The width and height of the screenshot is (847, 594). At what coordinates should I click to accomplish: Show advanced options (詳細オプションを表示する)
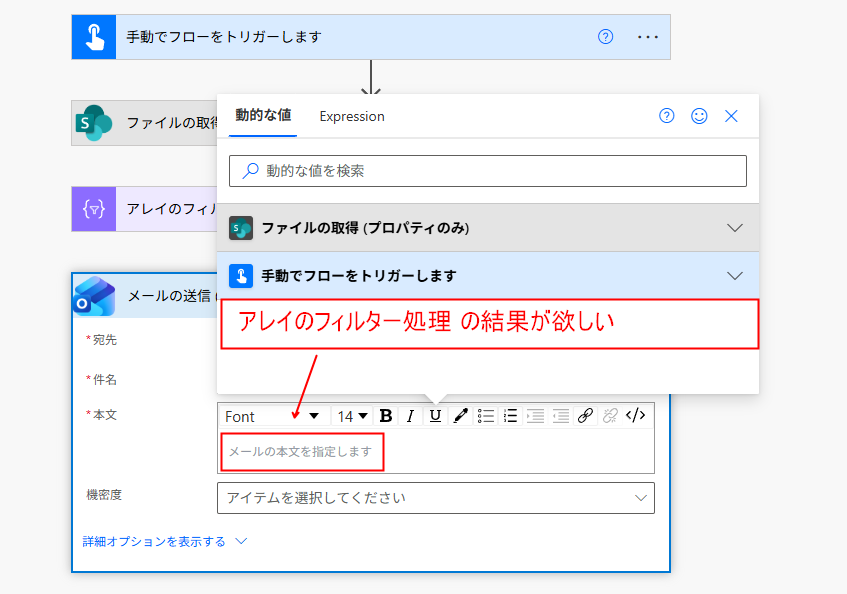[165, 542]
